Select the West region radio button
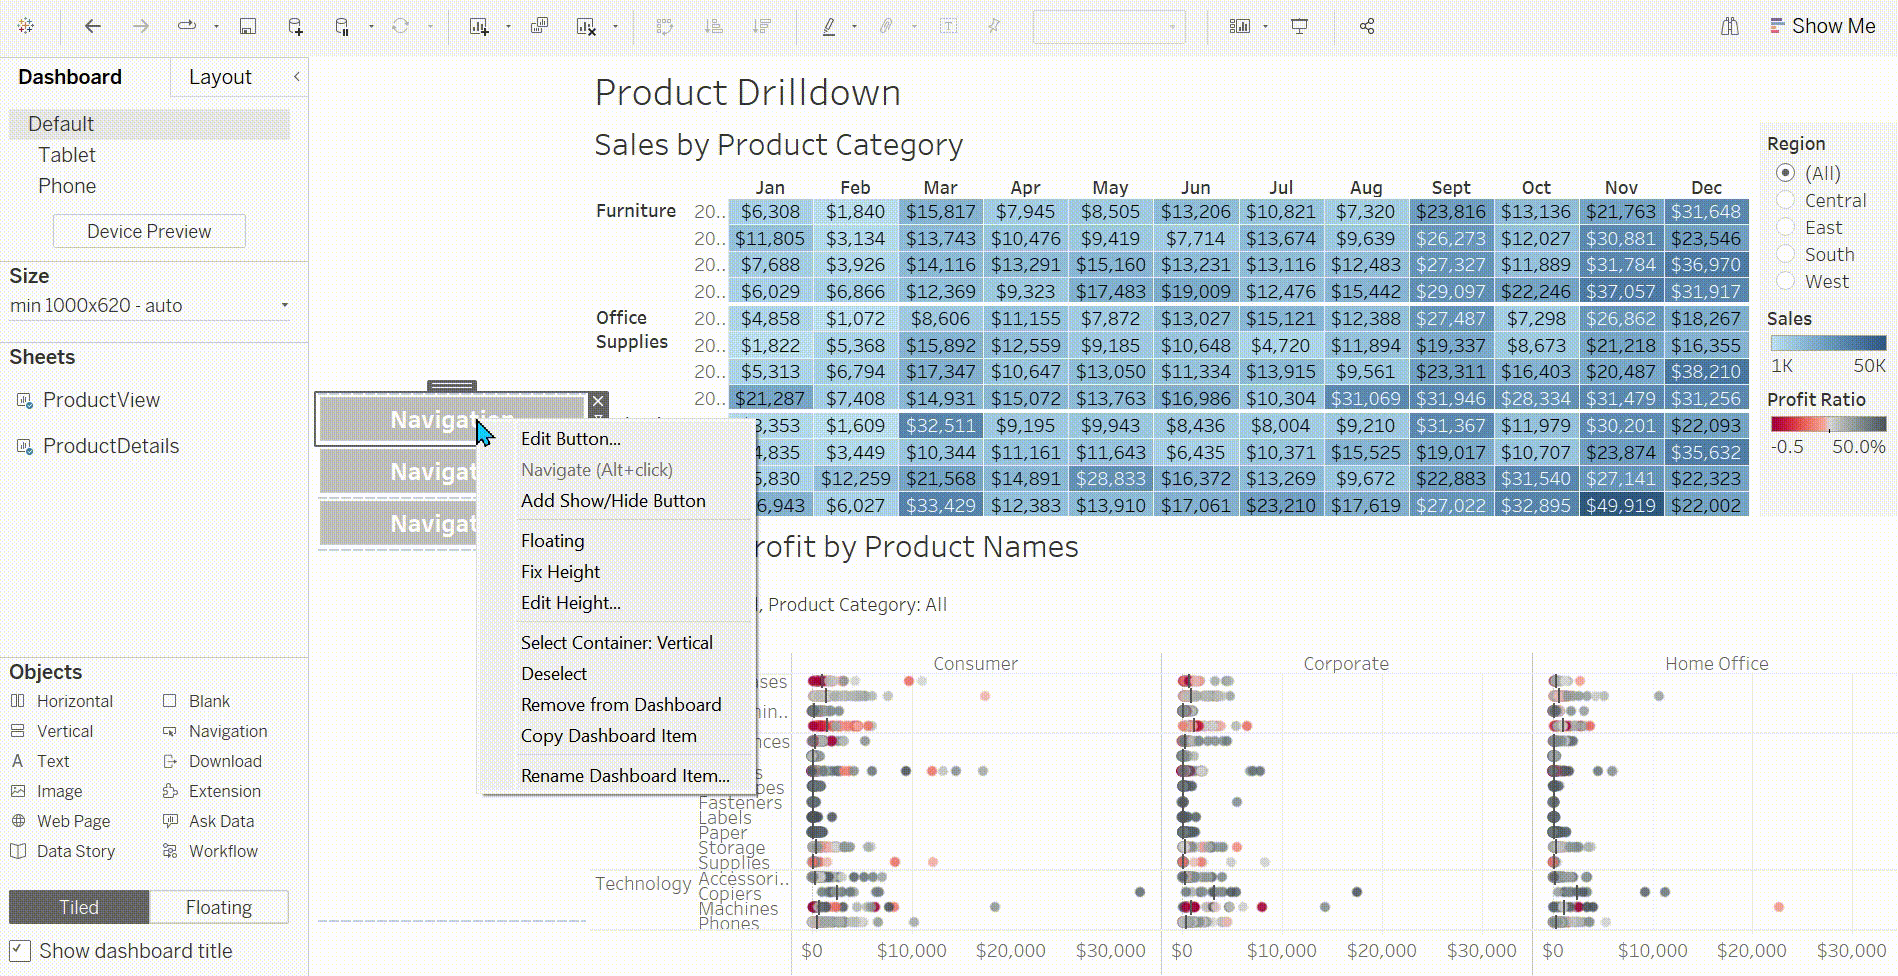1898x976 pixels. click(x=1785, y=282)
